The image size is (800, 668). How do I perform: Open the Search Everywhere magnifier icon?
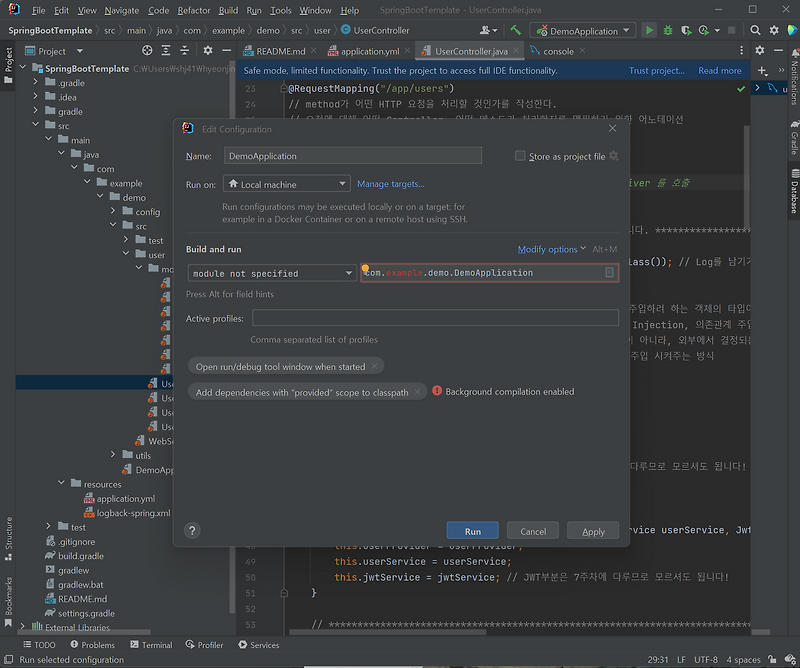click(754, 31)
